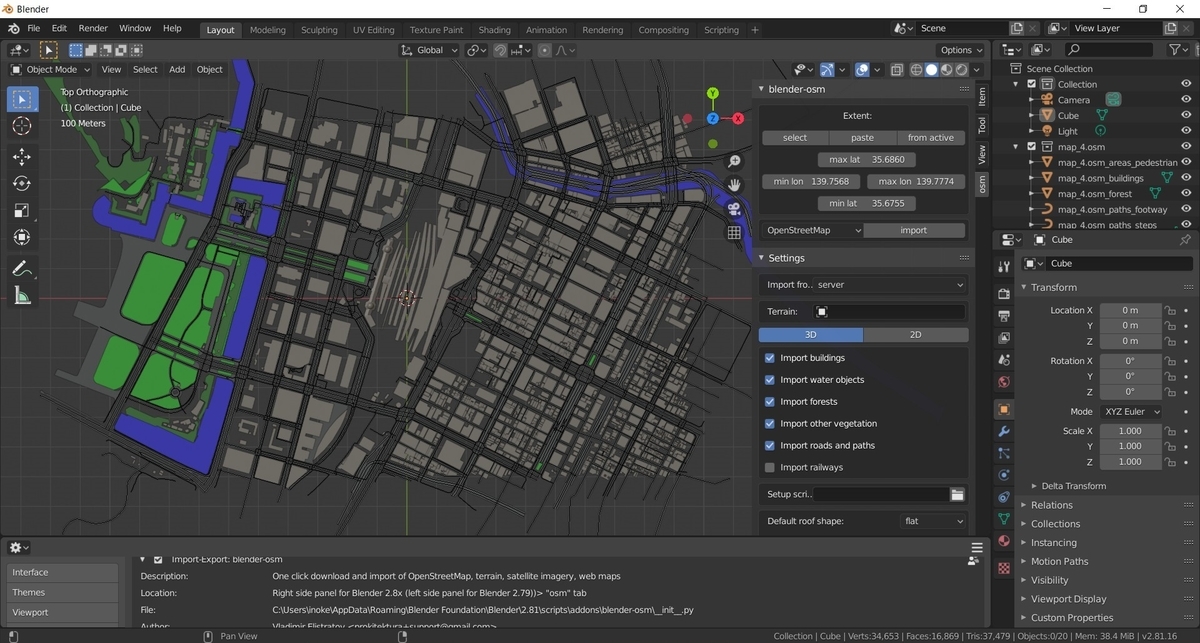This screenshot has height=643, width=1200.
Task: Open the Scene properties tab
Action: coord(1004,360)
